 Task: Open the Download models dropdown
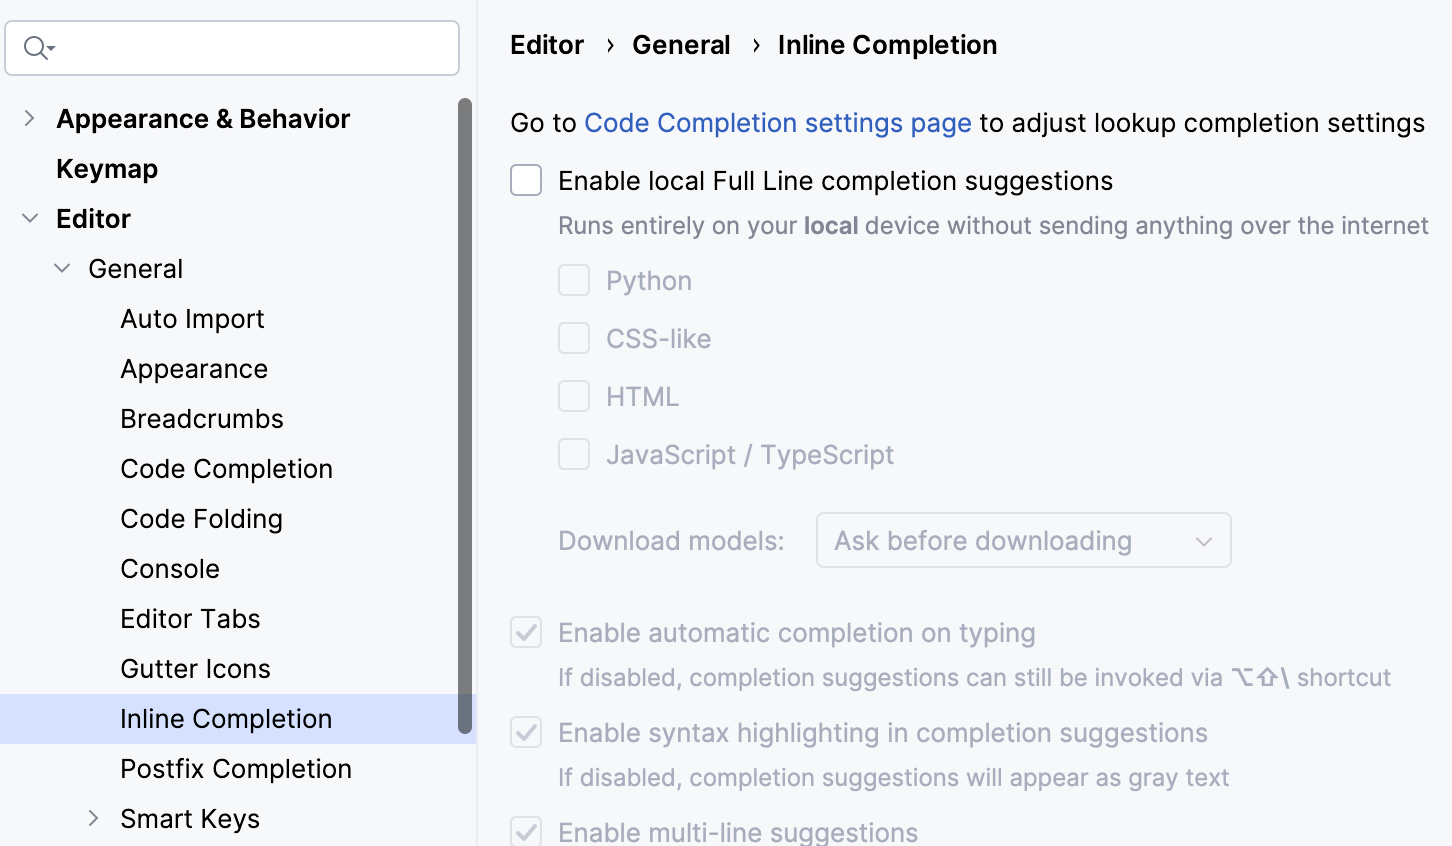[1023, 541]
